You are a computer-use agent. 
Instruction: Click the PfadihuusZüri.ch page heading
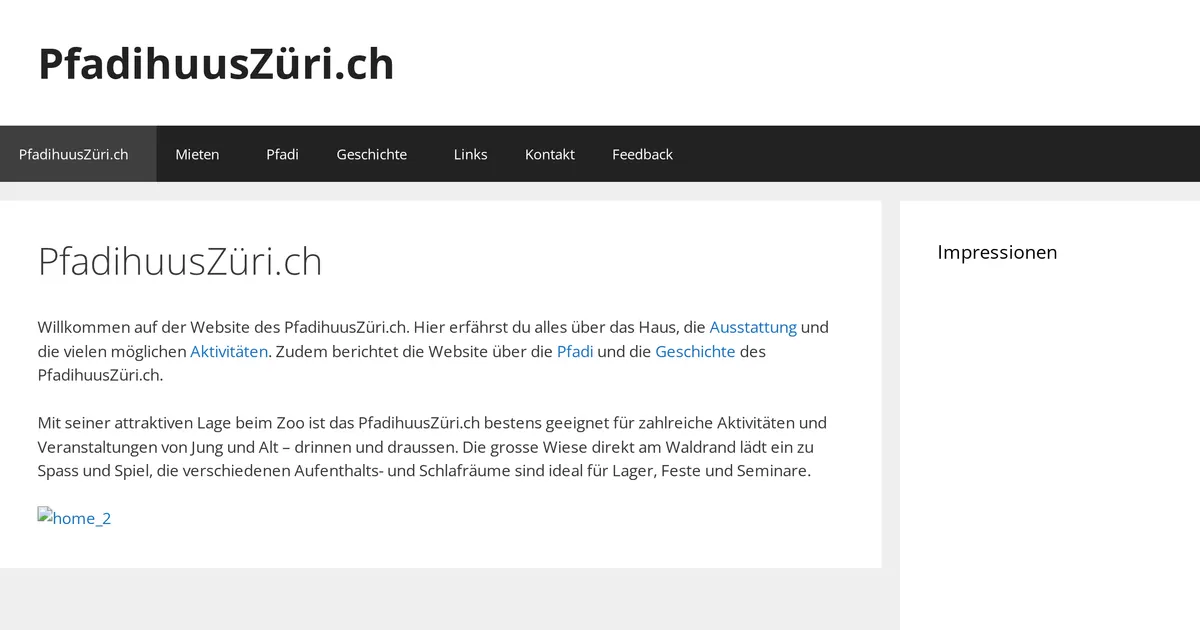[180, 261]
